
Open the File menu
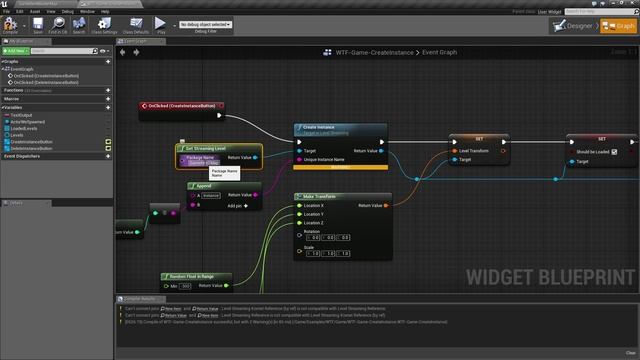click(x=7, y=11)
